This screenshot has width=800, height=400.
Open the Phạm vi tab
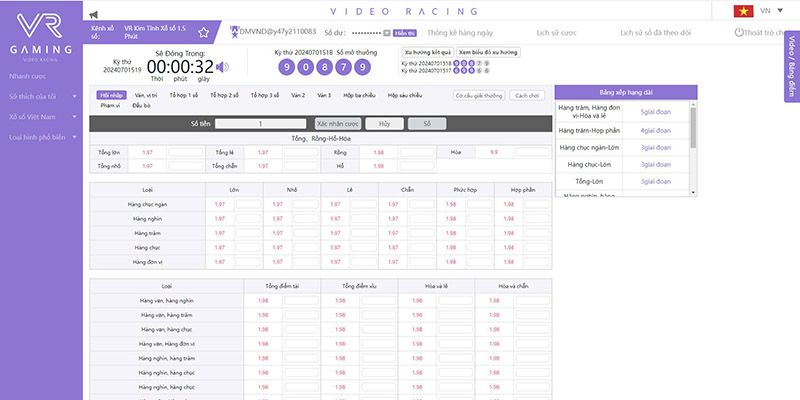(110, 106)
